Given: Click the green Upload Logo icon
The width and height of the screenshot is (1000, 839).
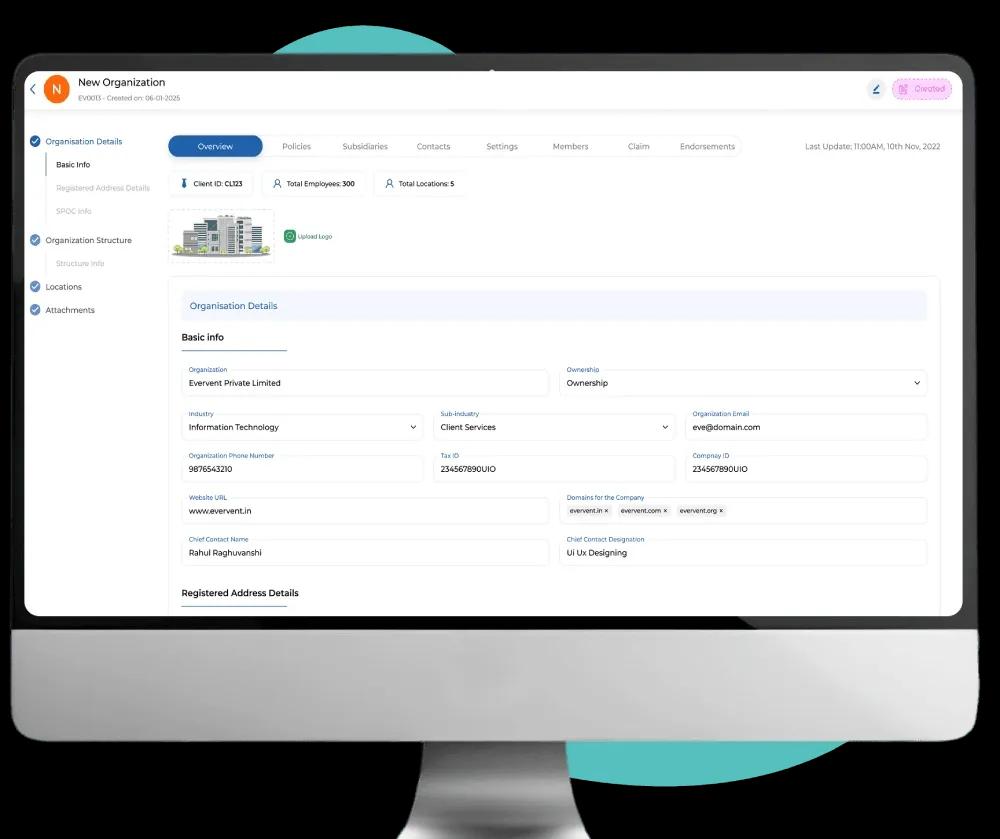Looking at the screenshot, I should (x=290, y=236).
